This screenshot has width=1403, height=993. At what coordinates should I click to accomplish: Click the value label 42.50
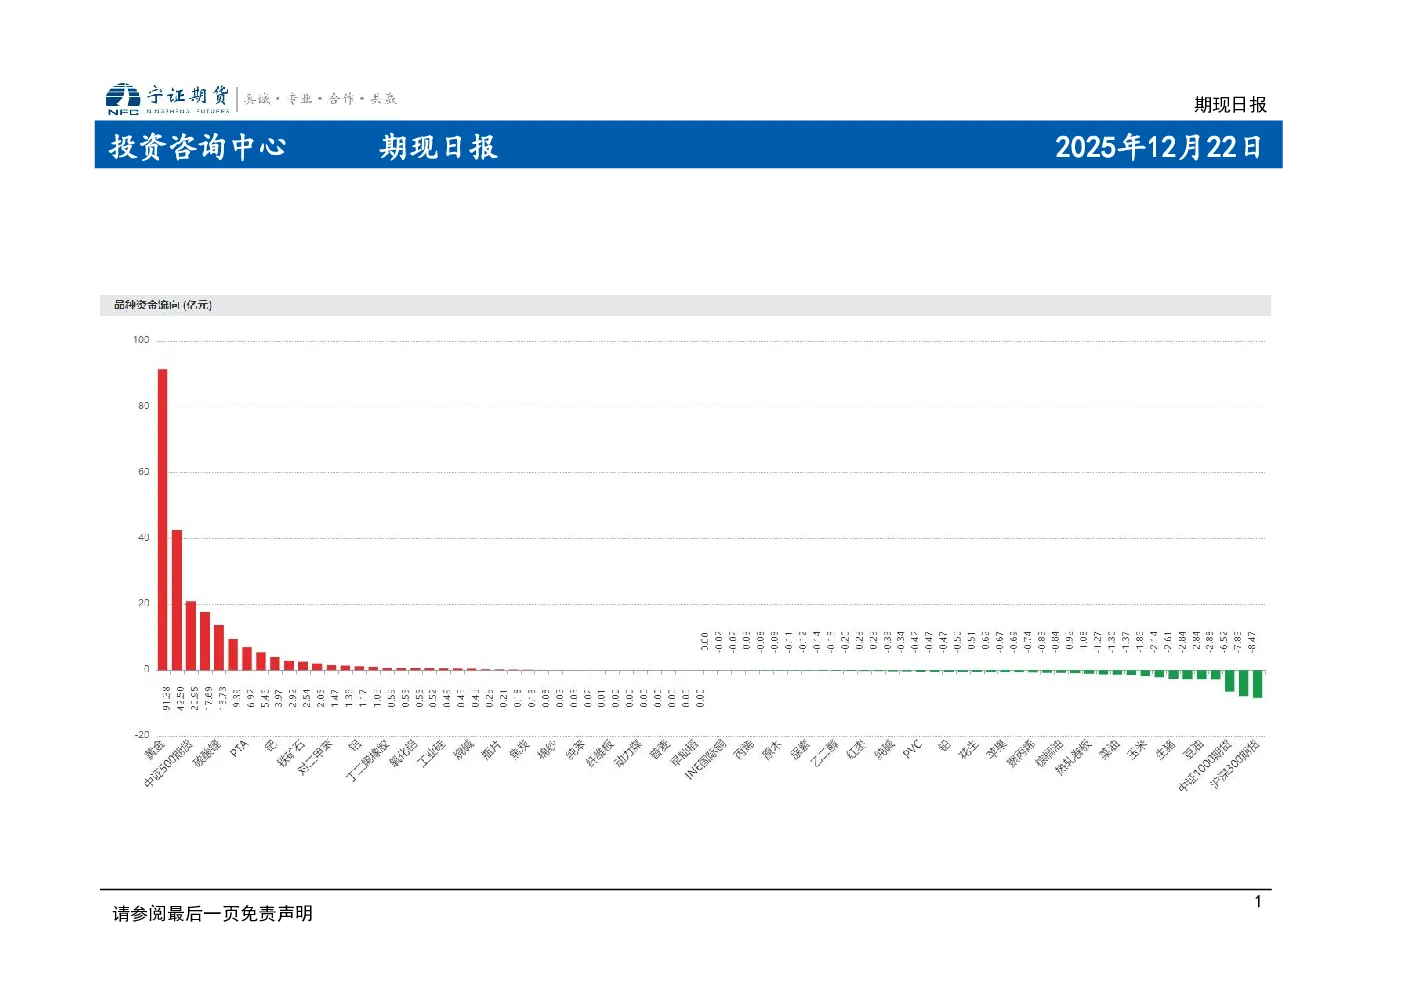(179, 698)
